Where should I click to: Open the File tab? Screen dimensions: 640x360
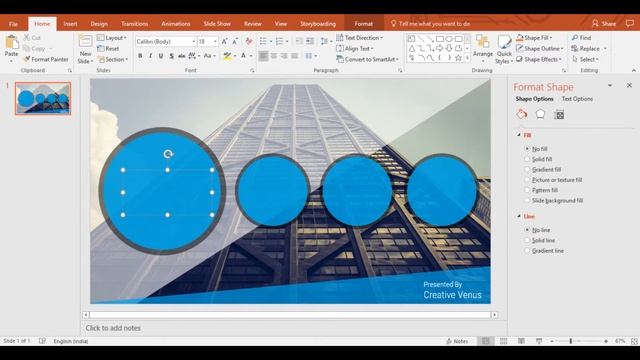point(13,24)
